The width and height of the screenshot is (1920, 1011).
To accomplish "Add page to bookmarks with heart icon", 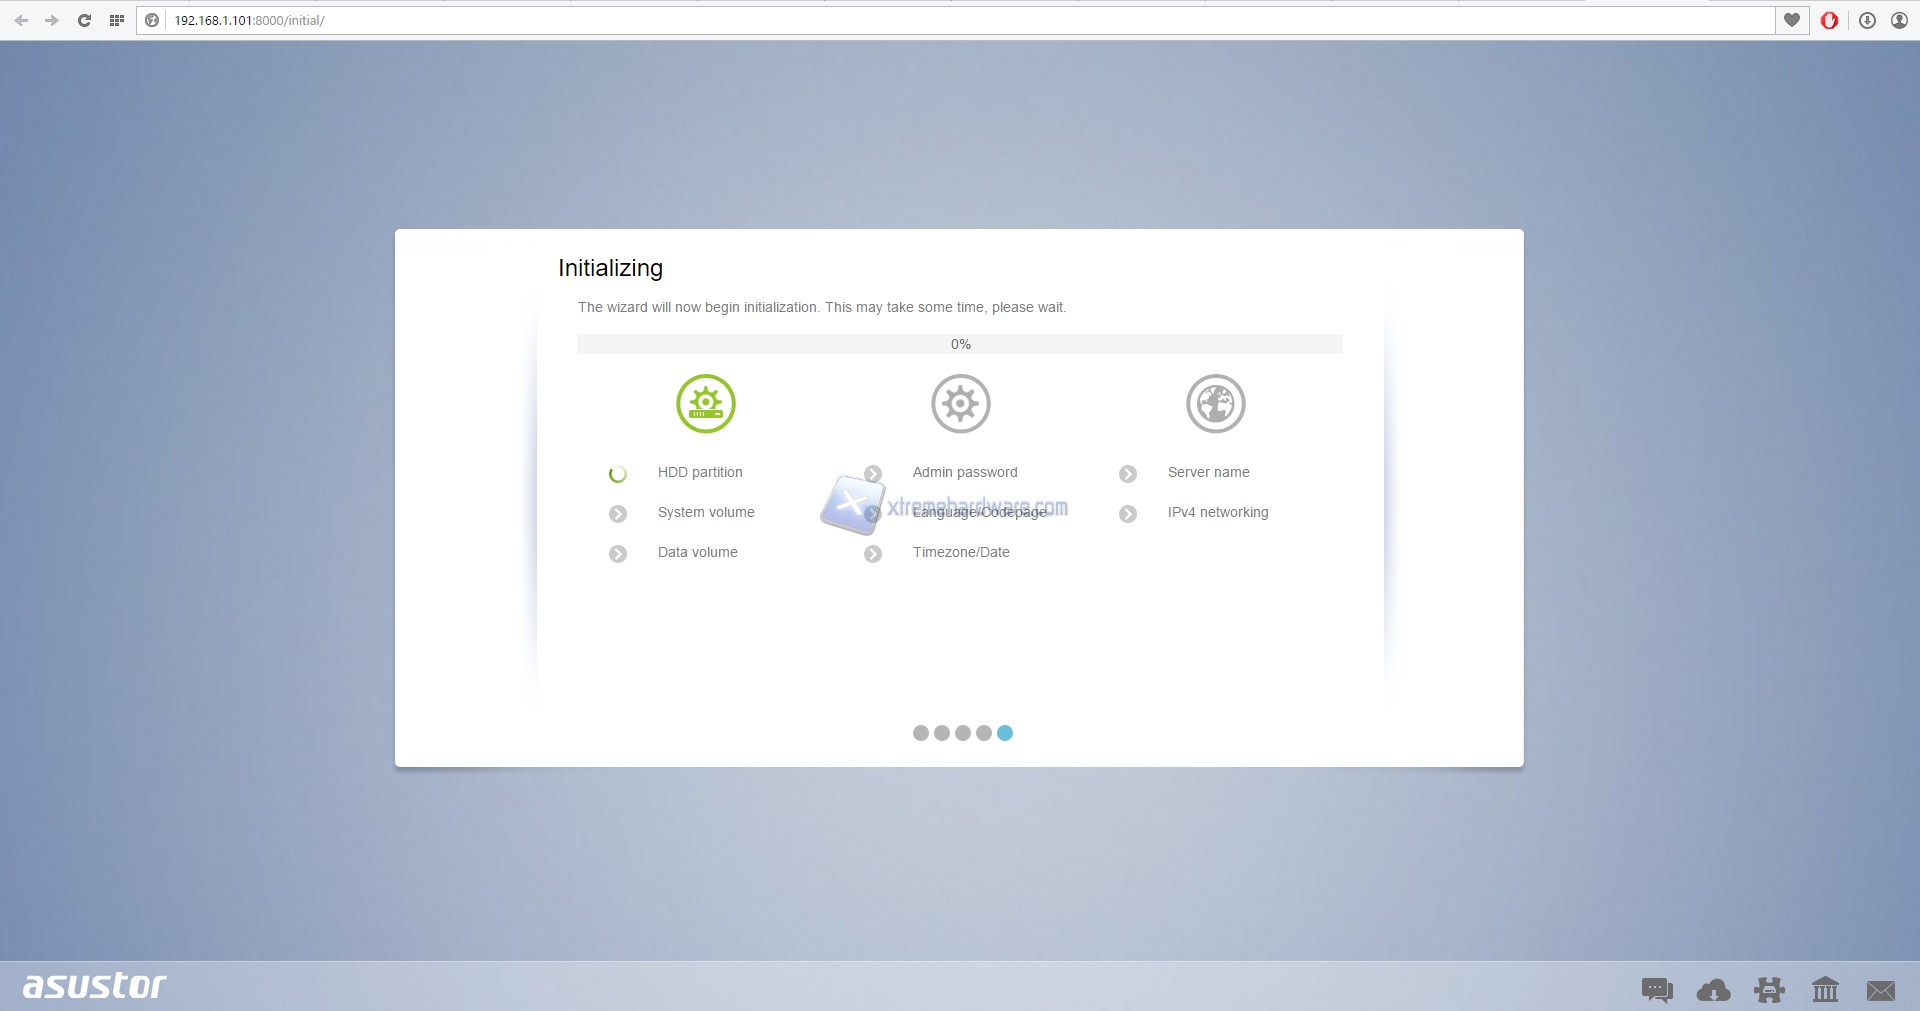I will point(1792,20).
